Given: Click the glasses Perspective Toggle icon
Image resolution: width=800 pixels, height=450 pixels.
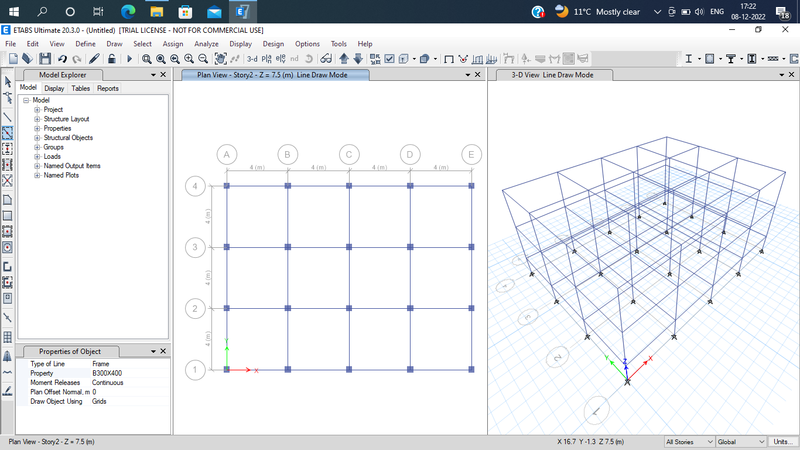Looking at the screenshot, I should 326,59.
